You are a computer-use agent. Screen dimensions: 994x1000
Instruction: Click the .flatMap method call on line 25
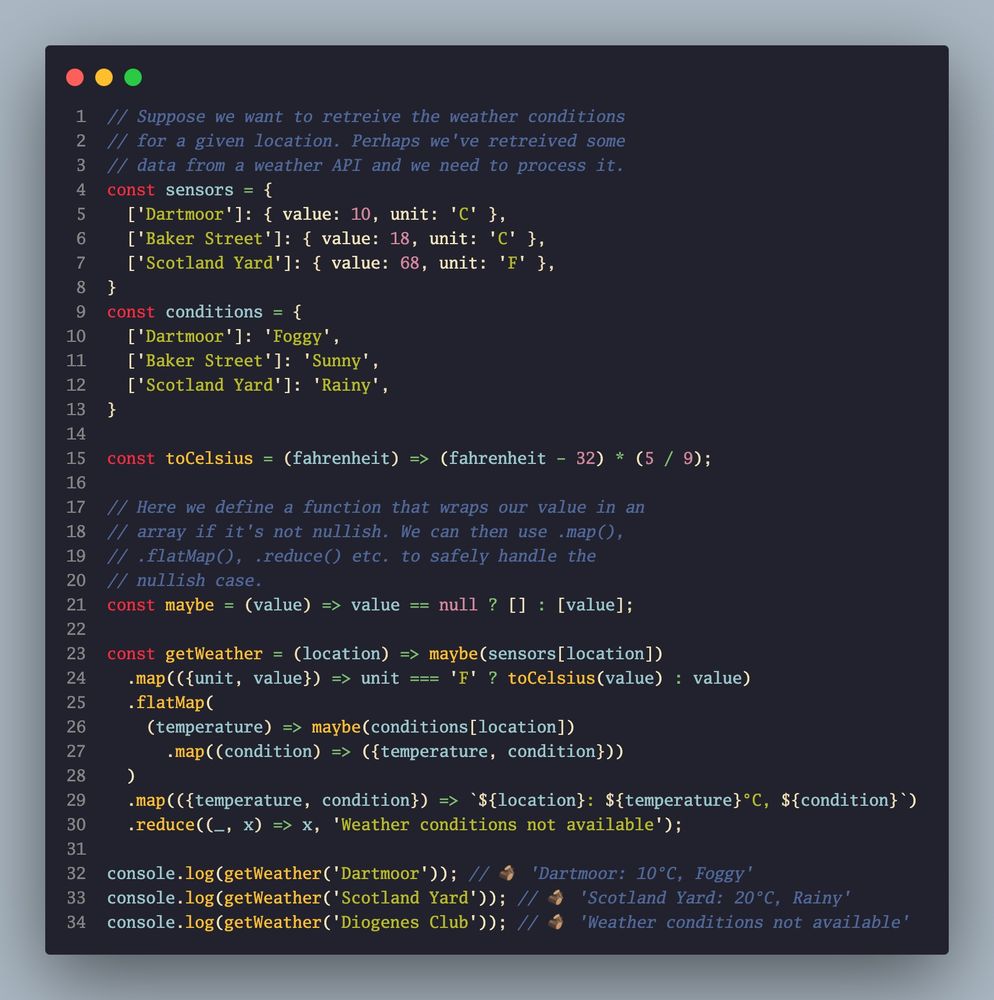165,702
